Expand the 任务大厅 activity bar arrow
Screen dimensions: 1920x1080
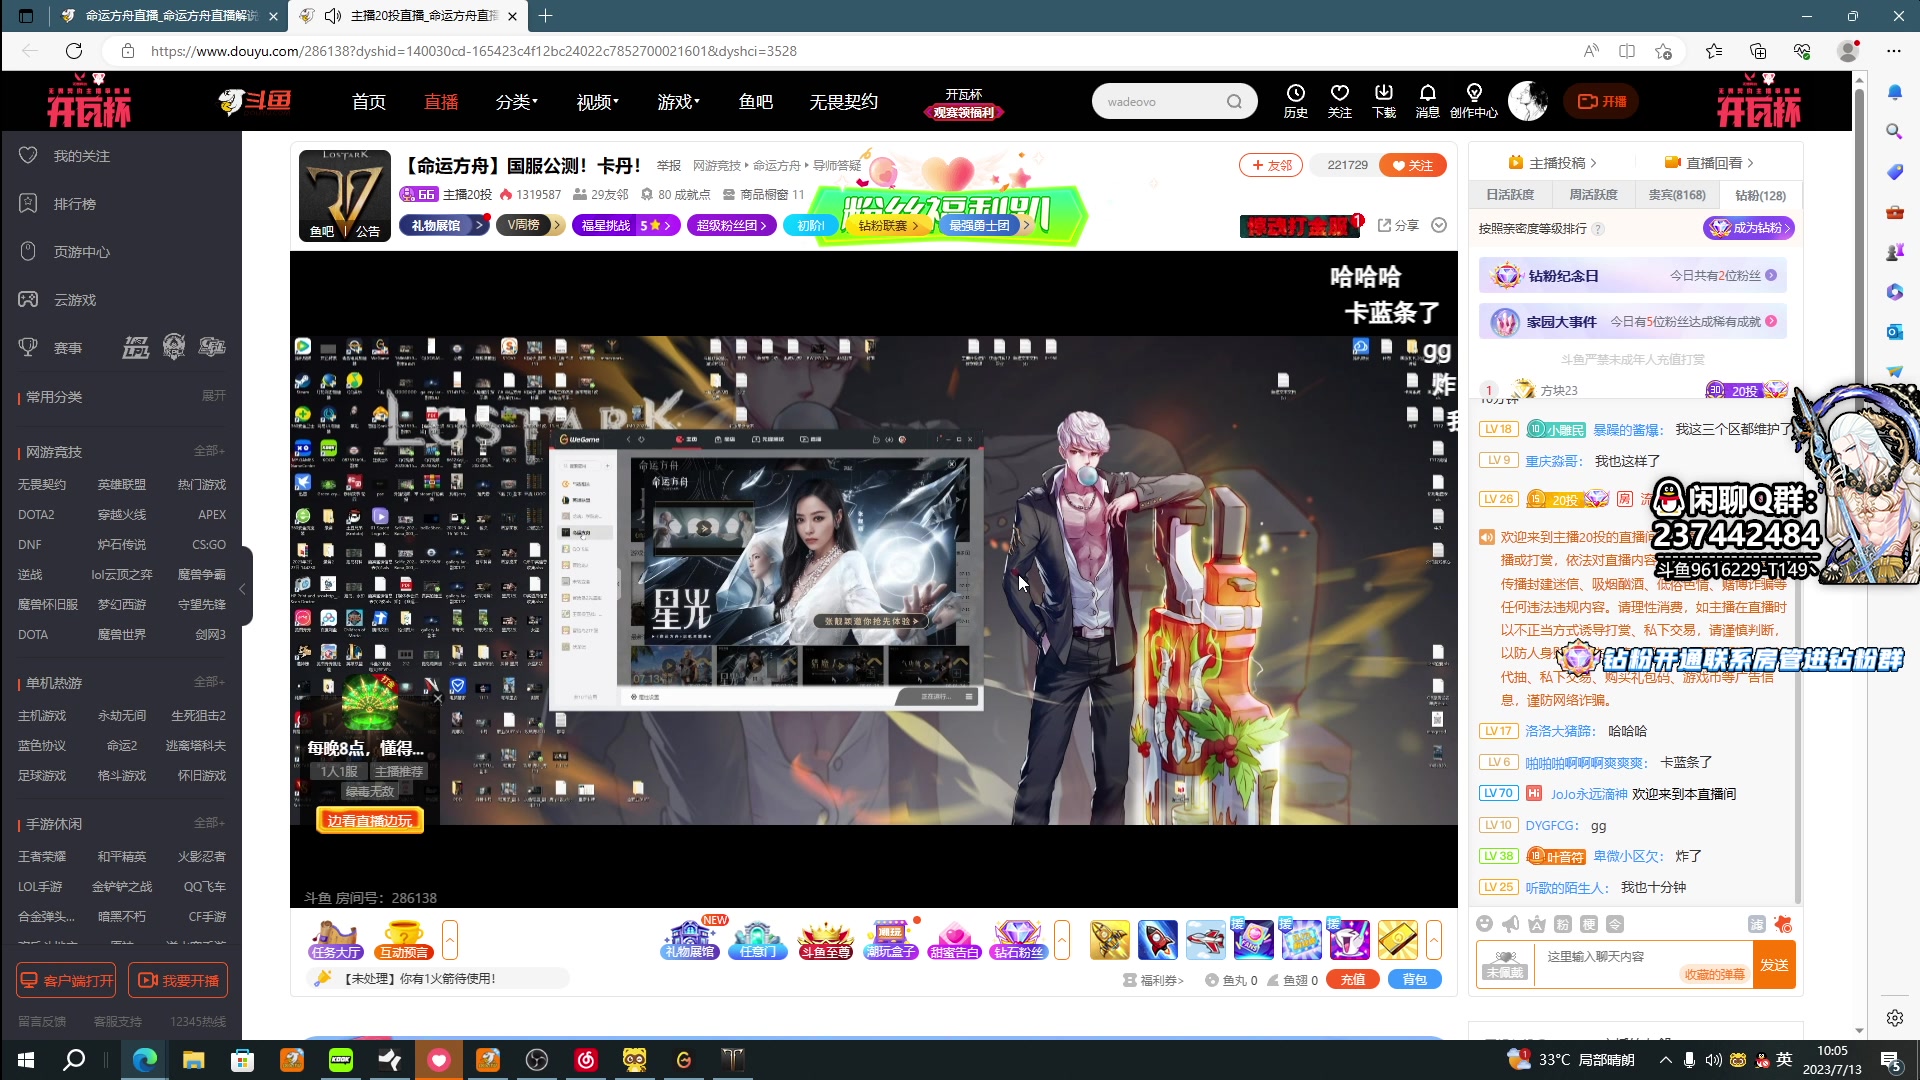click(x=450, y=940)
